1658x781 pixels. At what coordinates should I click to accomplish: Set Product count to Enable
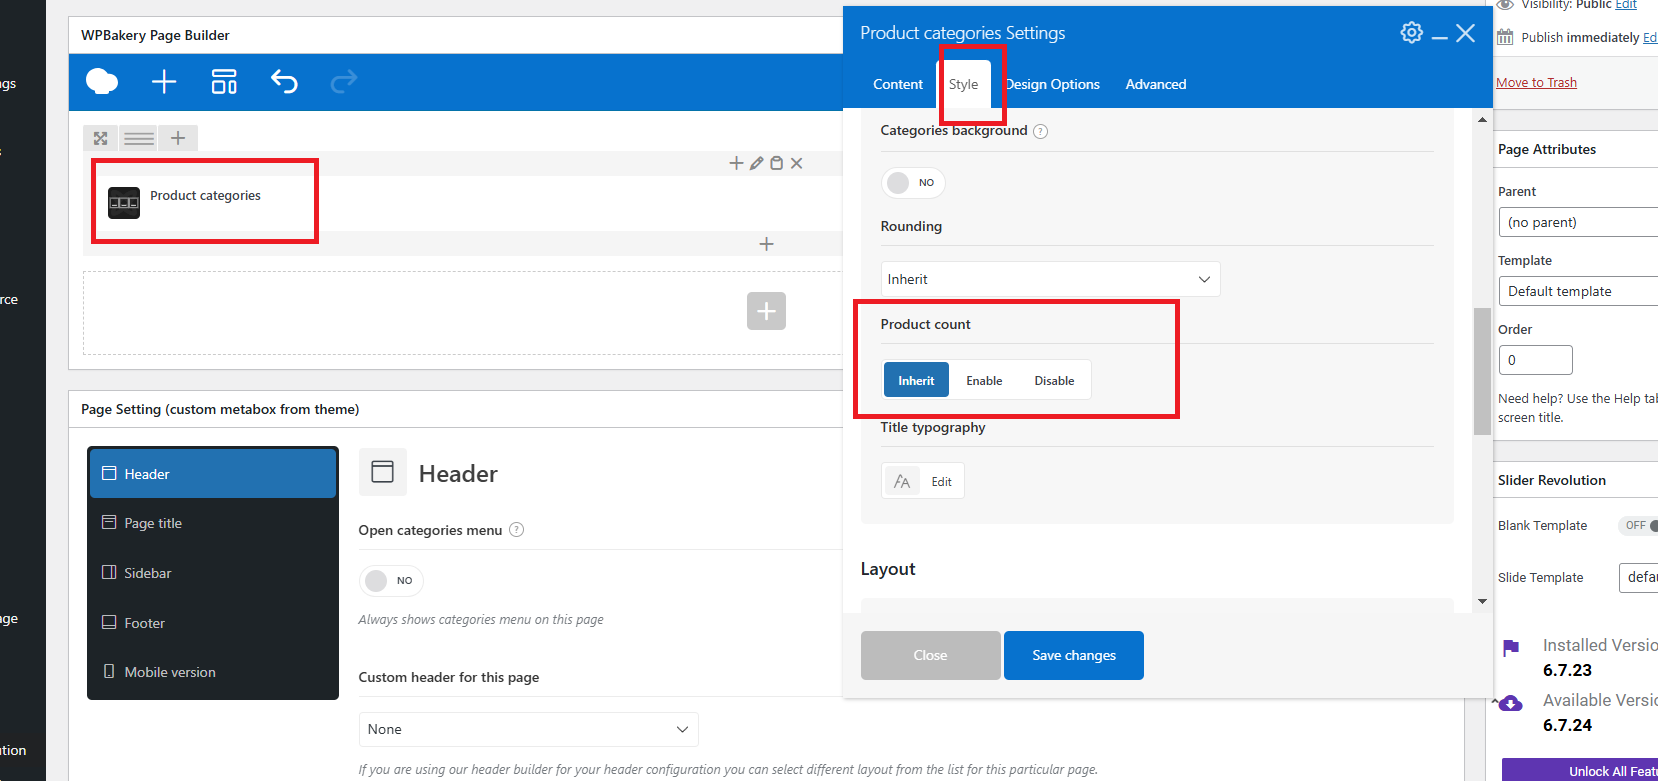click(984, 380)
